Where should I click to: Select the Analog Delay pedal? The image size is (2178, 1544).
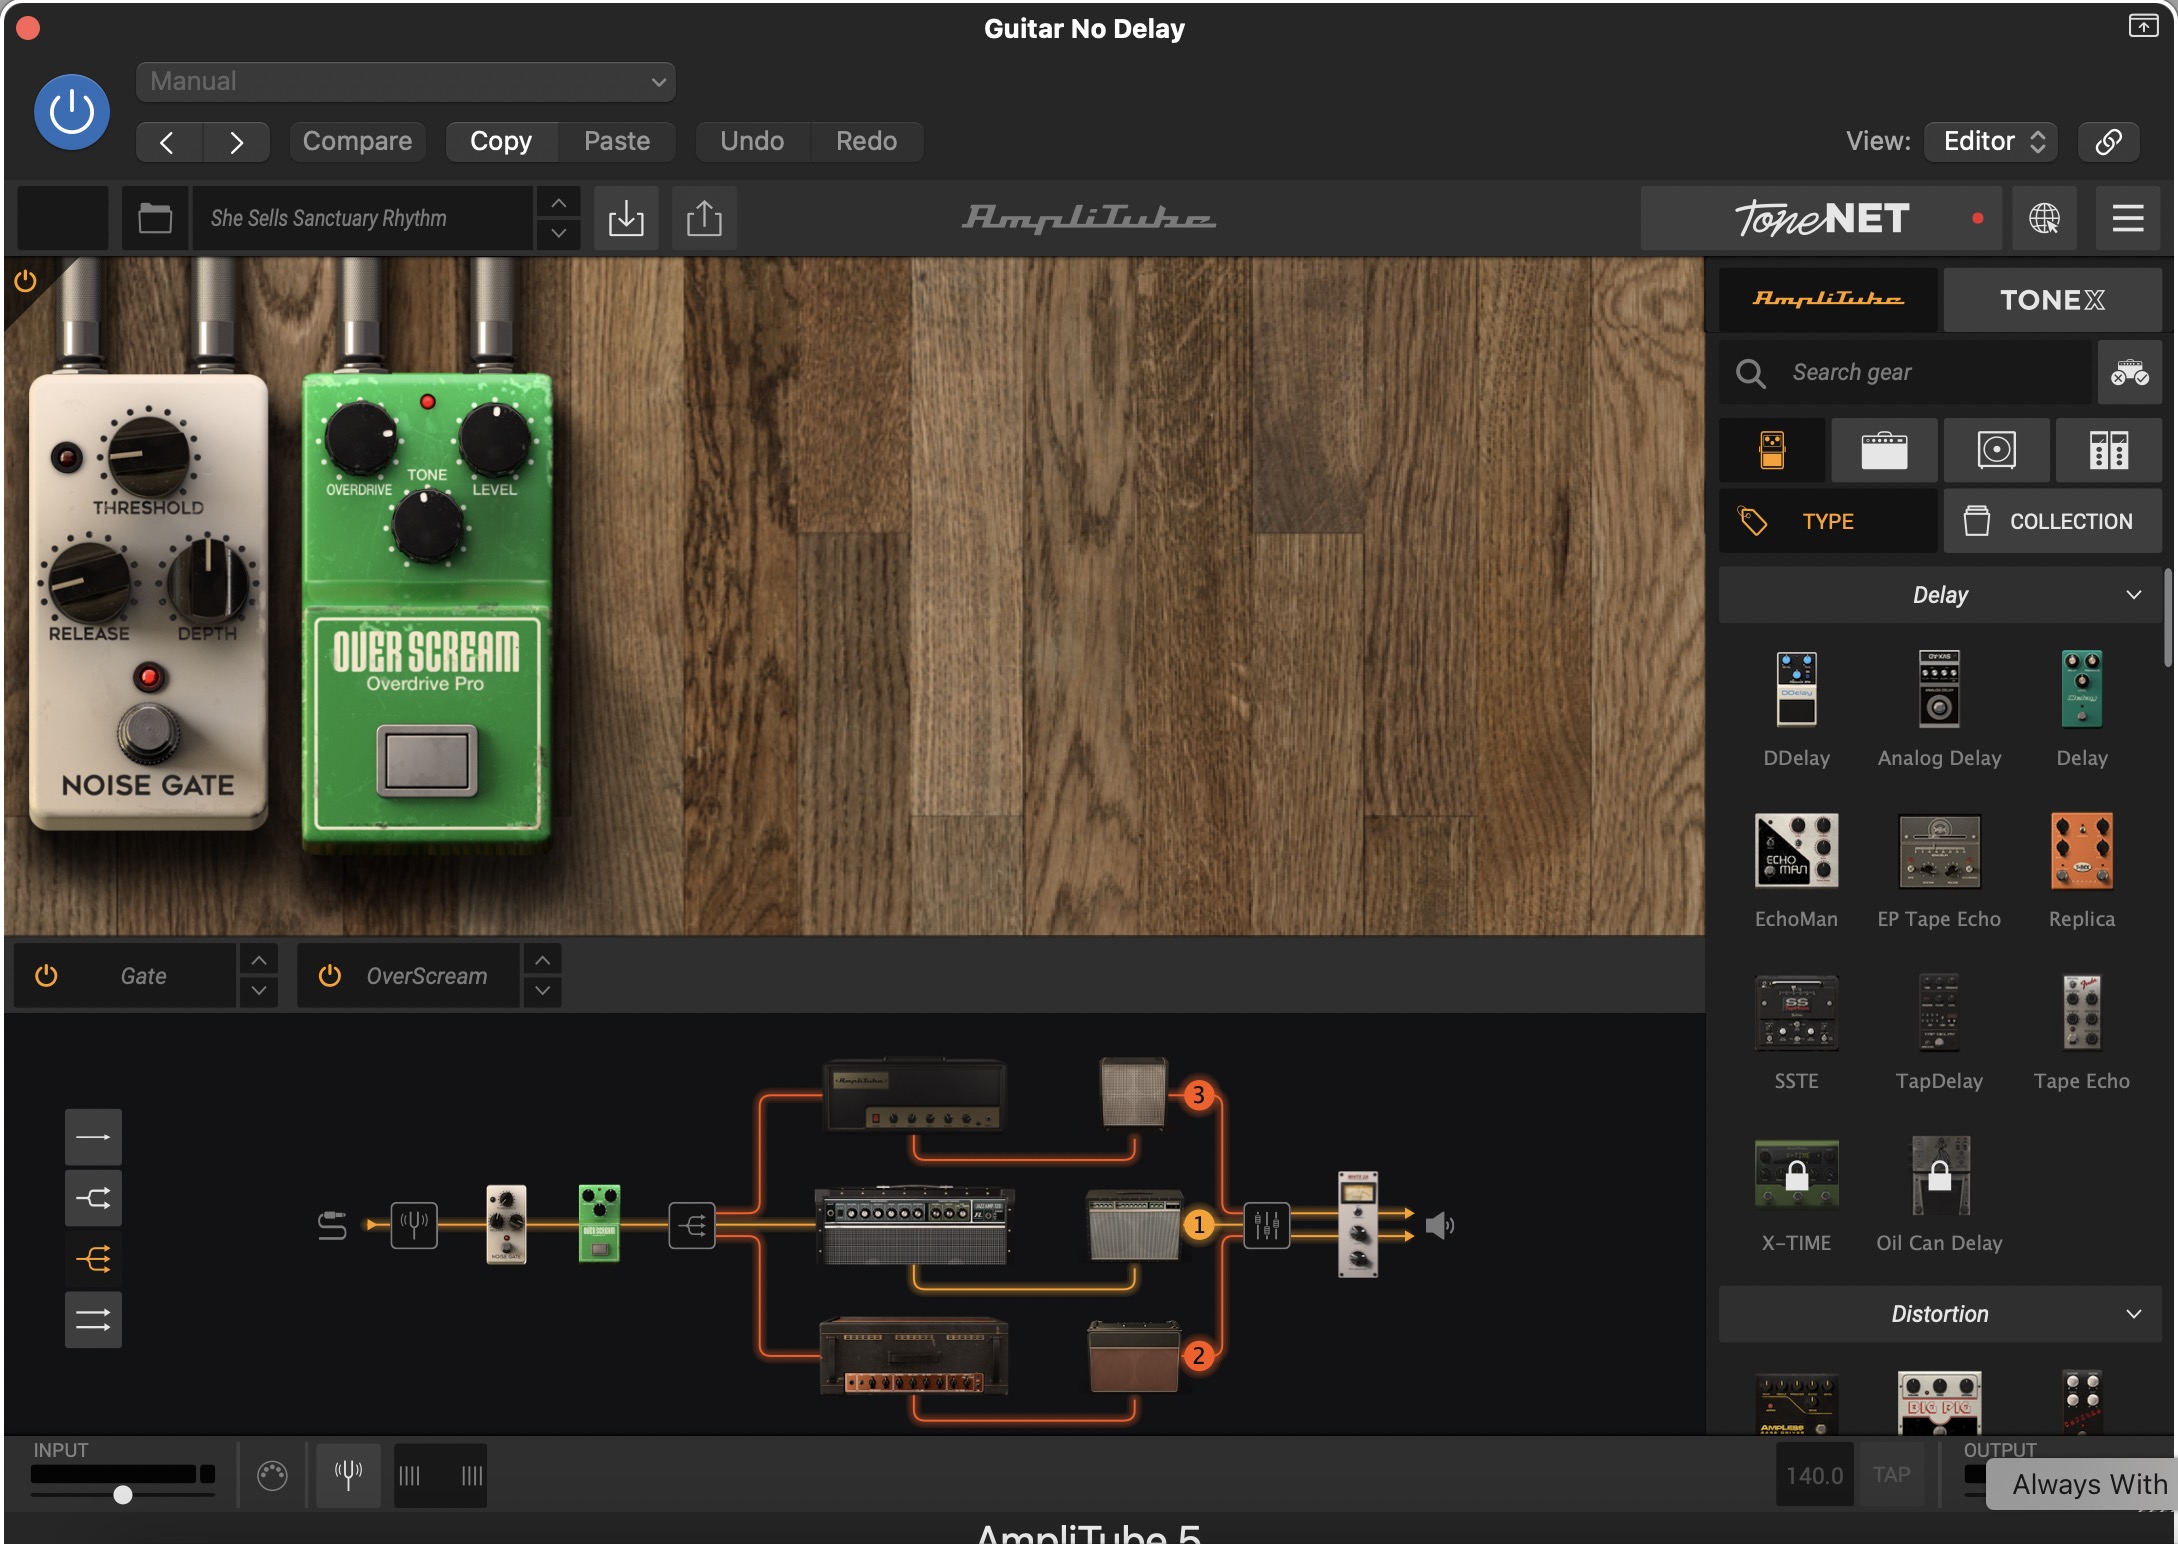(x=1939, y=689)
